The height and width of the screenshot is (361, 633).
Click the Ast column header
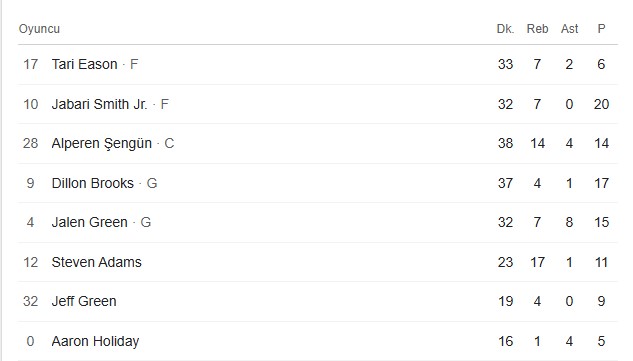coord(569,29)
